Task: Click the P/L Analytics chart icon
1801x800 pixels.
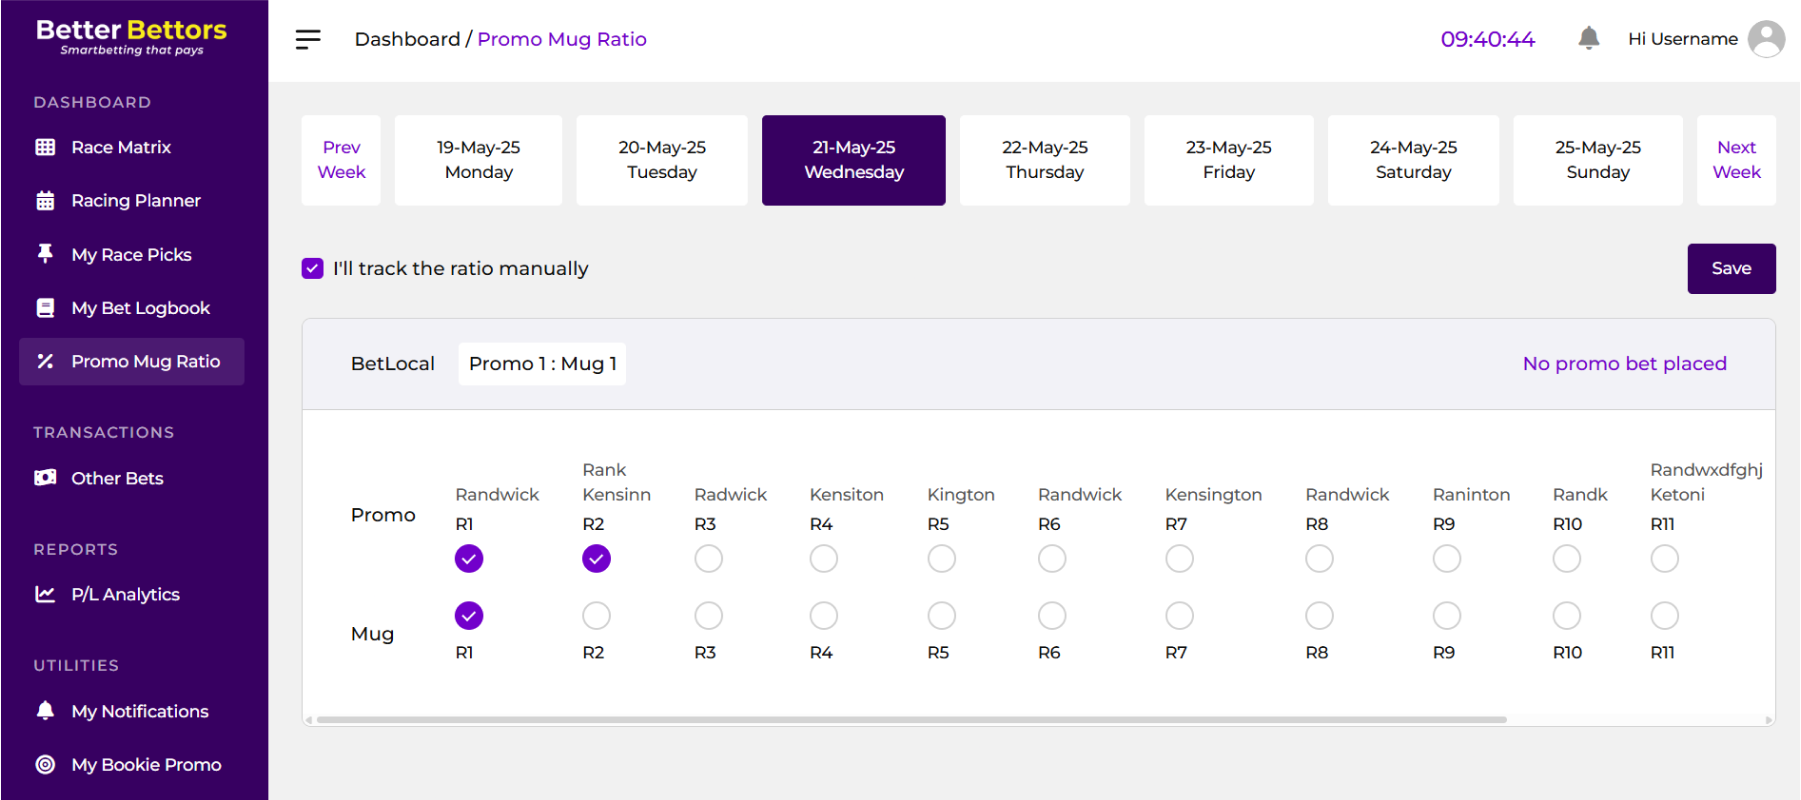Action: pyautogui.click(x=45, y=594)
